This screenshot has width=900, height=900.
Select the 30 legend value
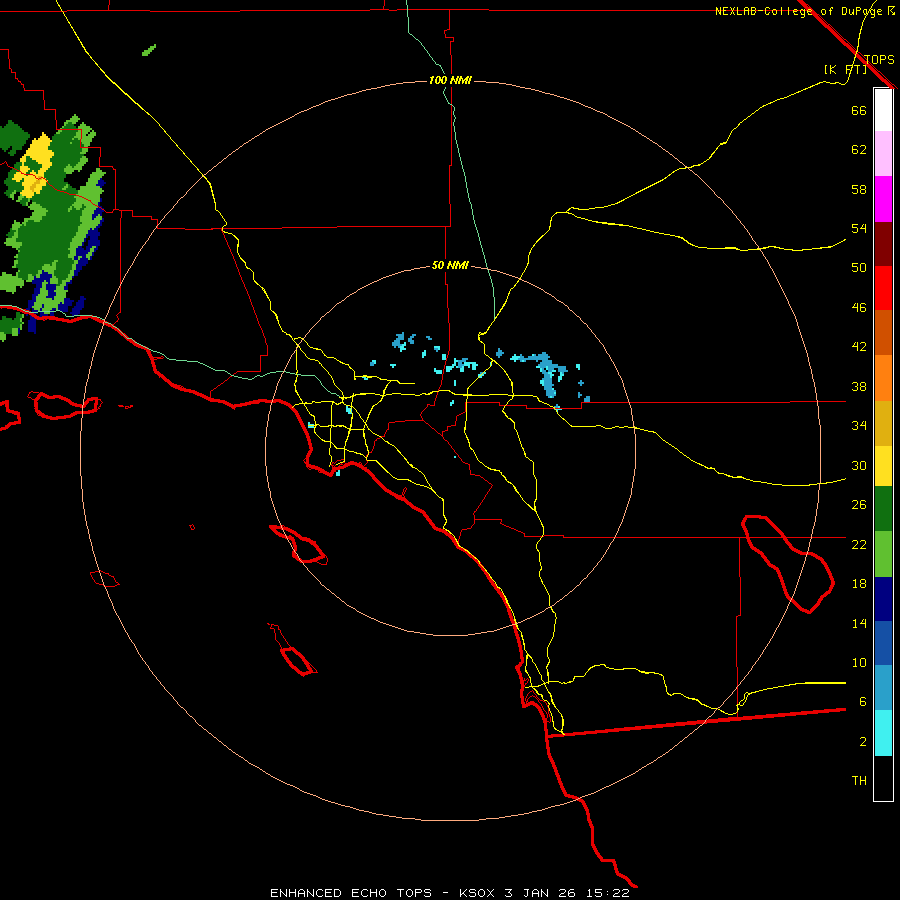point(859,465)
